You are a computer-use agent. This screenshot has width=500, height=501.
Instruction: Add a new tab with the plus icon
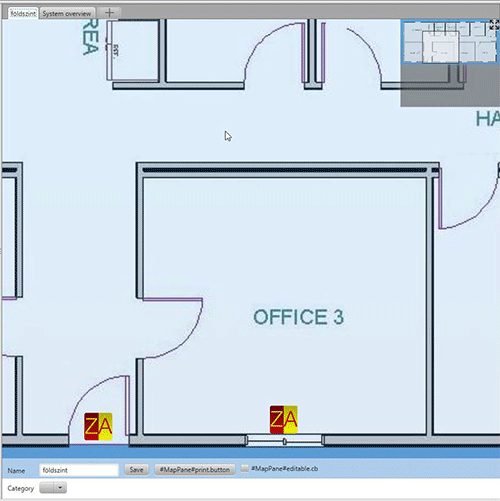coord(109,13)
